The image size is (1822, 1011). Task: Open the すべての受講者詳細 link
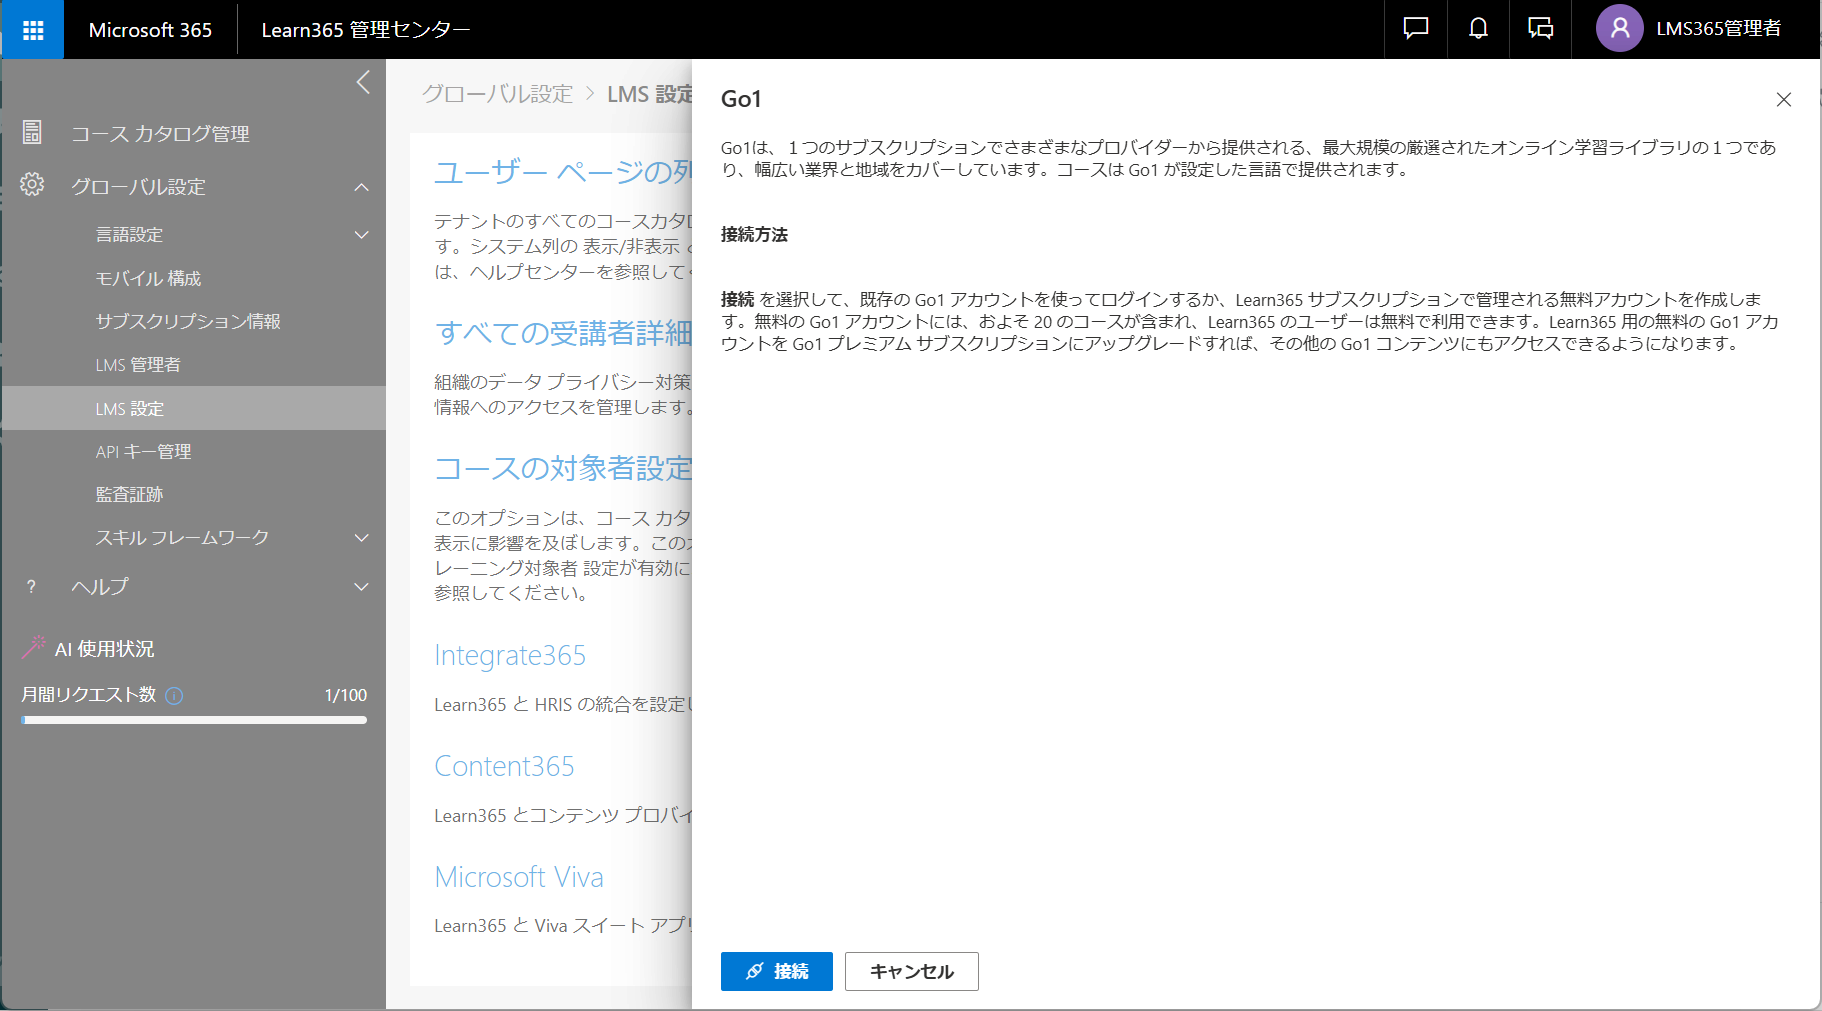[563, 333]
